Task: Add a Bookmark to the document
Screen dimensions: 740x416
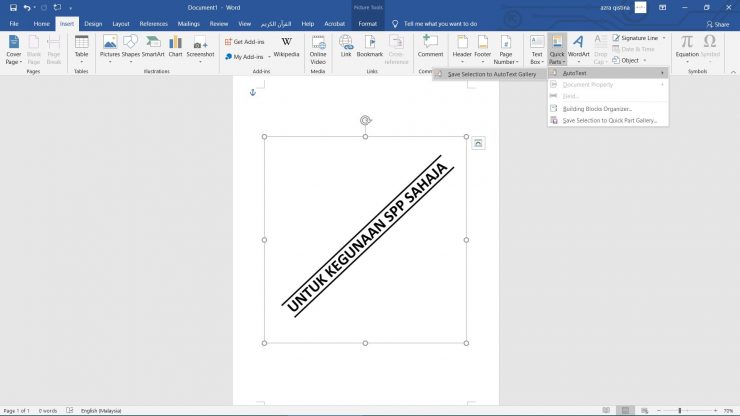Action: click(x=370, y=47)
